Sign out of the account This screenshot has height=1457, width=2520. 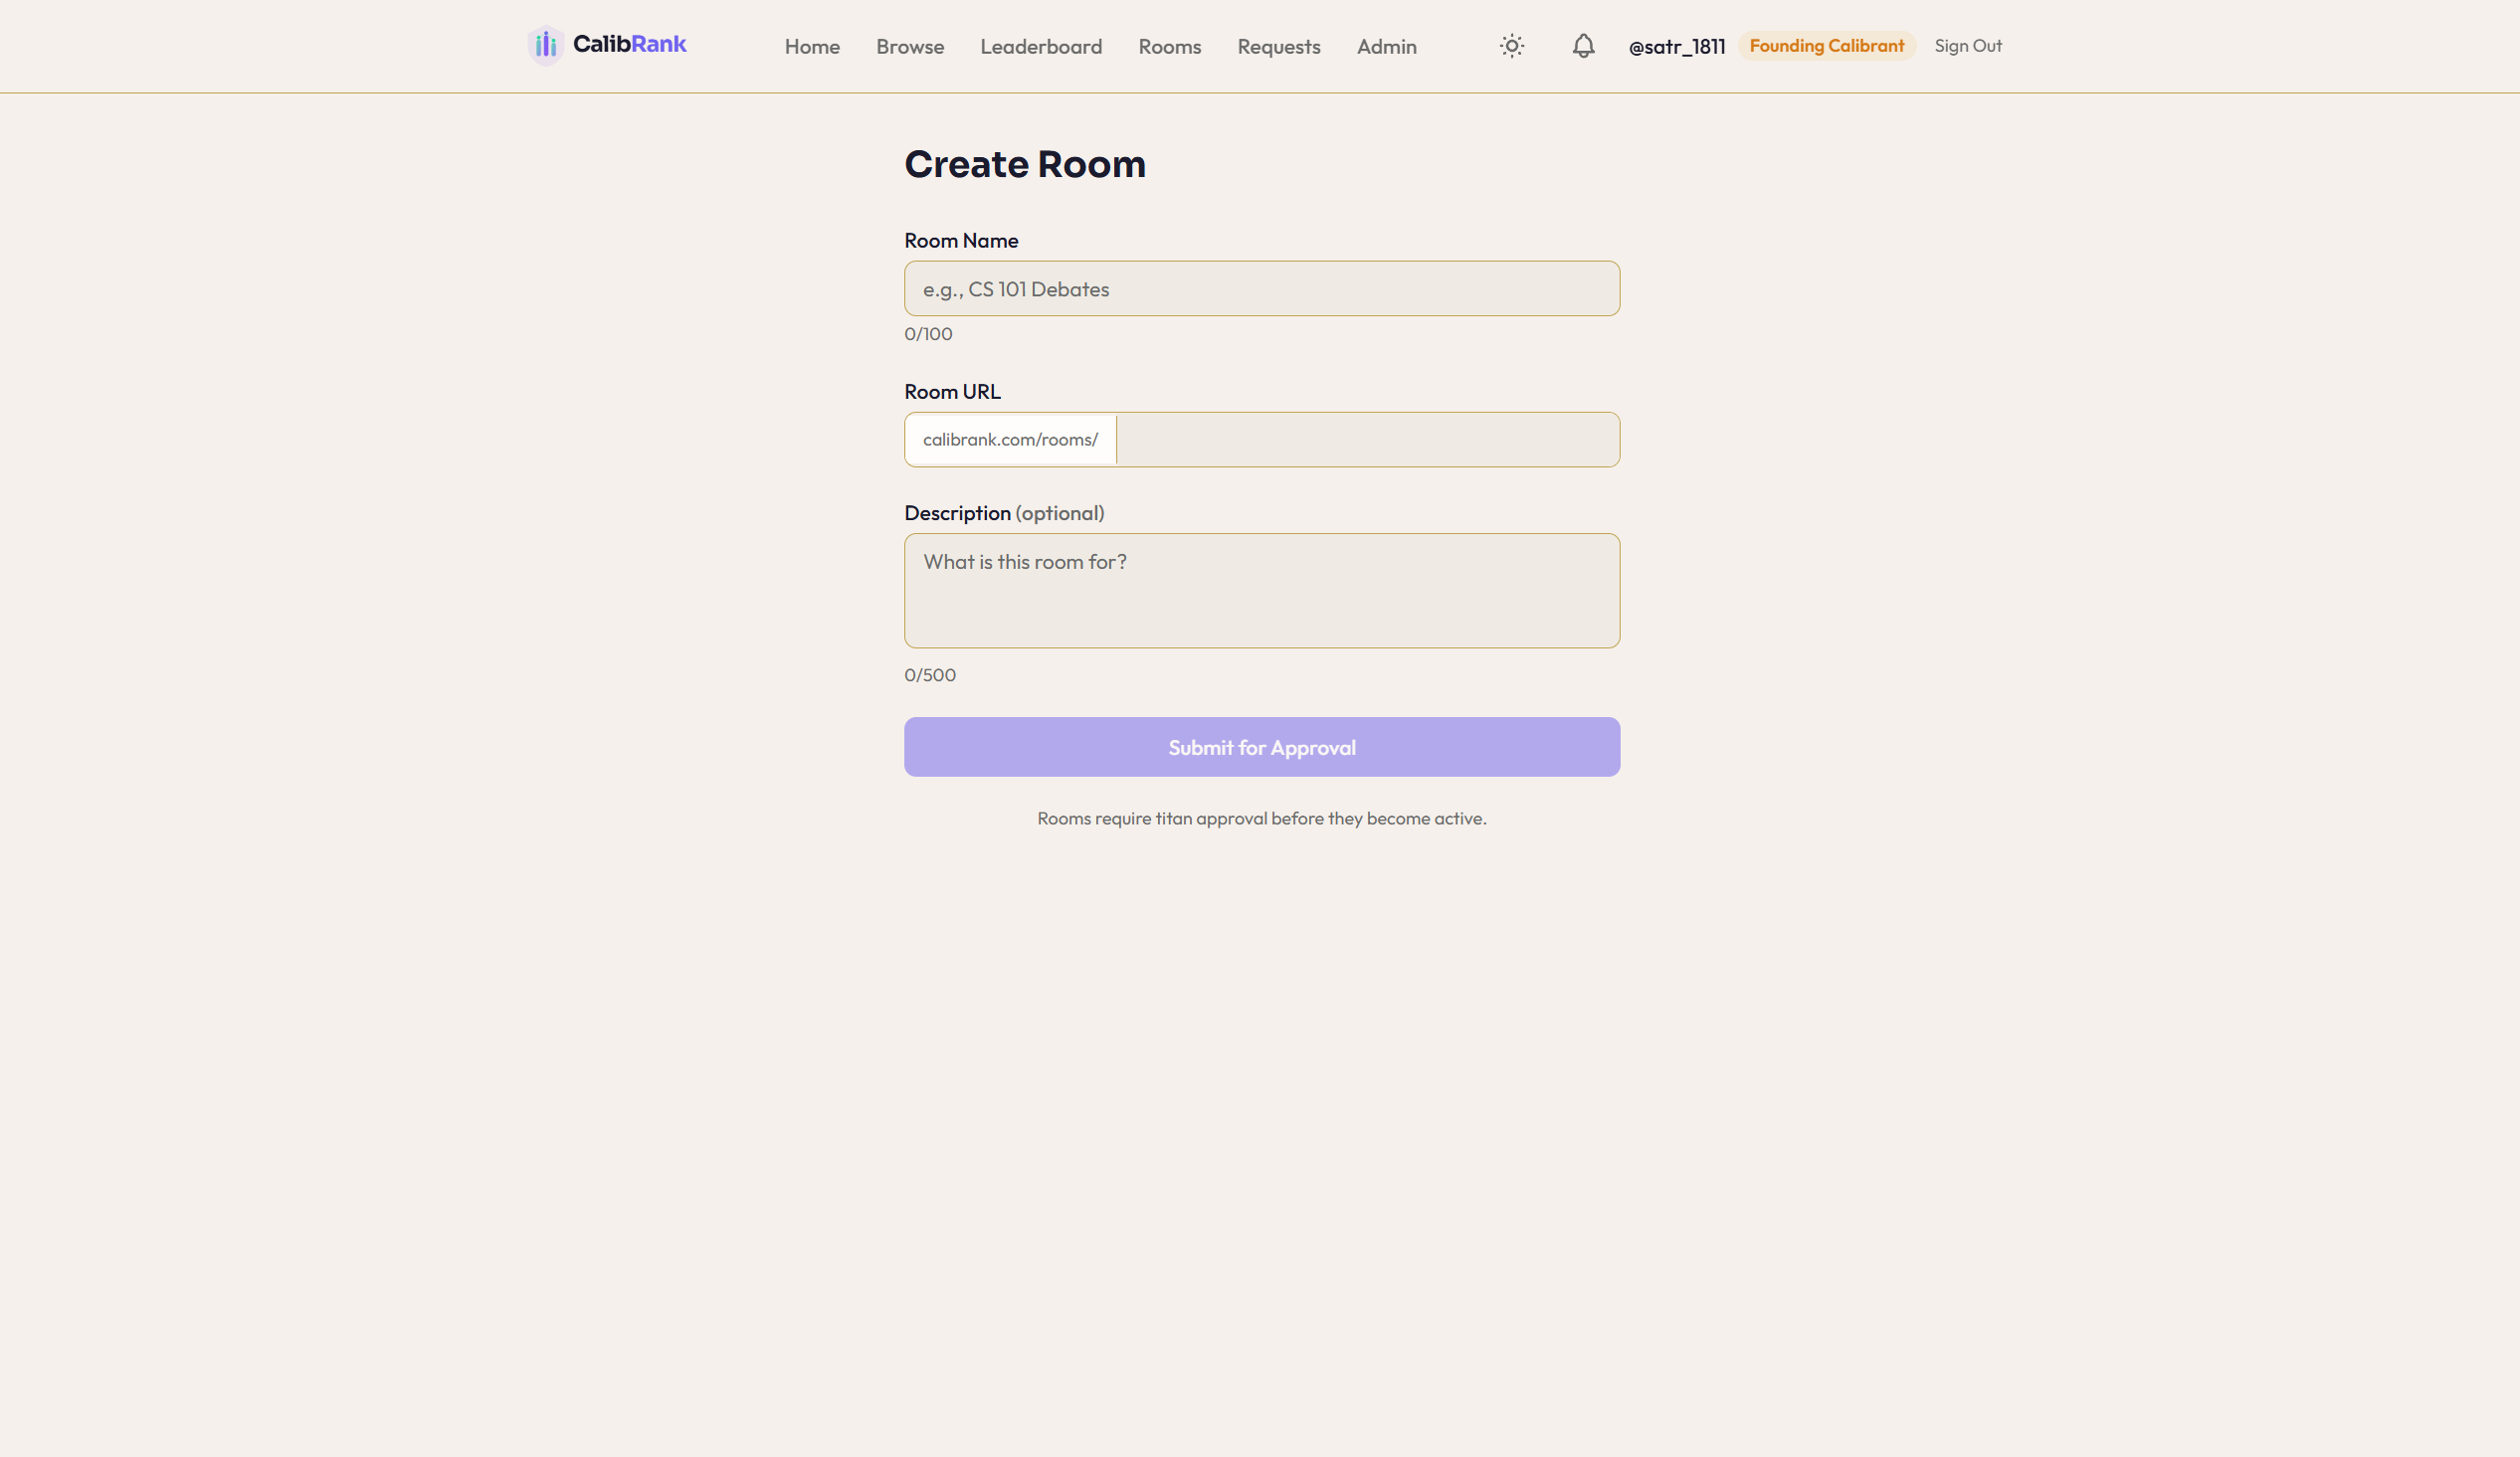tap(1967, 46)
